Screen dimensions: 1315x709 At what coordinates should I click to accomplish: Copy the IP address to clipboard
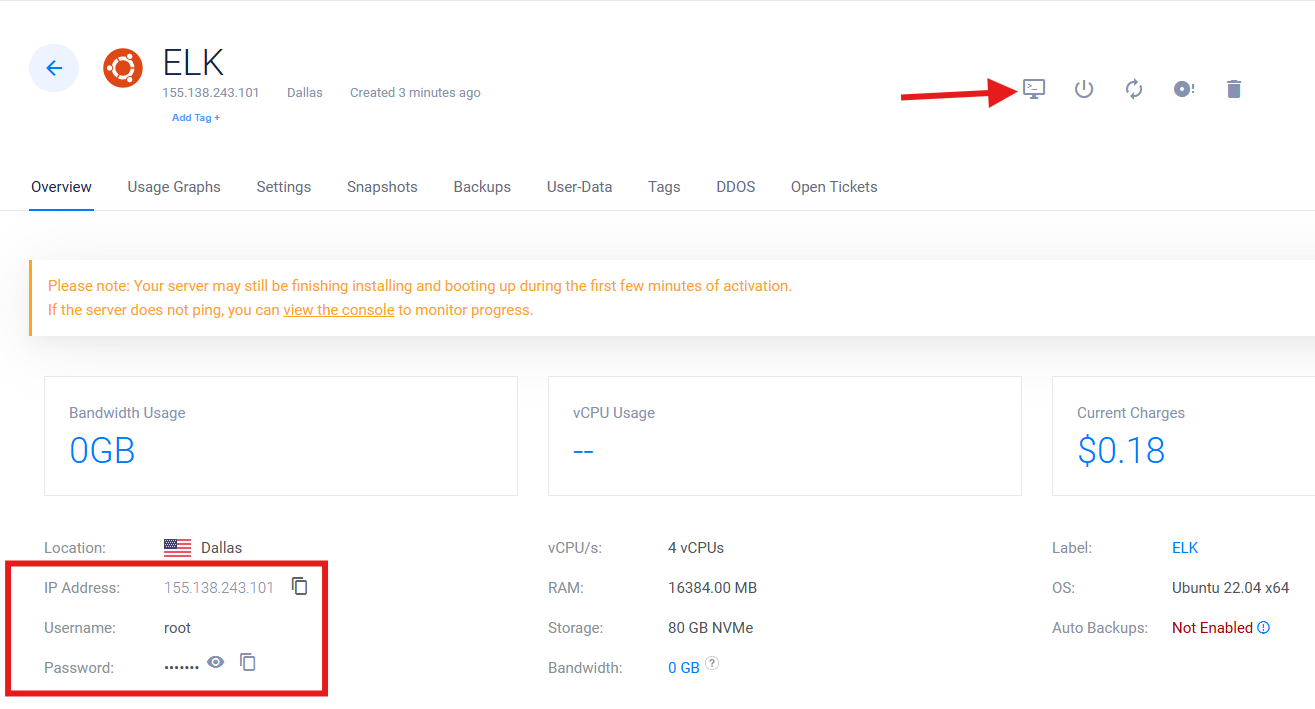[x=300, y=586]
